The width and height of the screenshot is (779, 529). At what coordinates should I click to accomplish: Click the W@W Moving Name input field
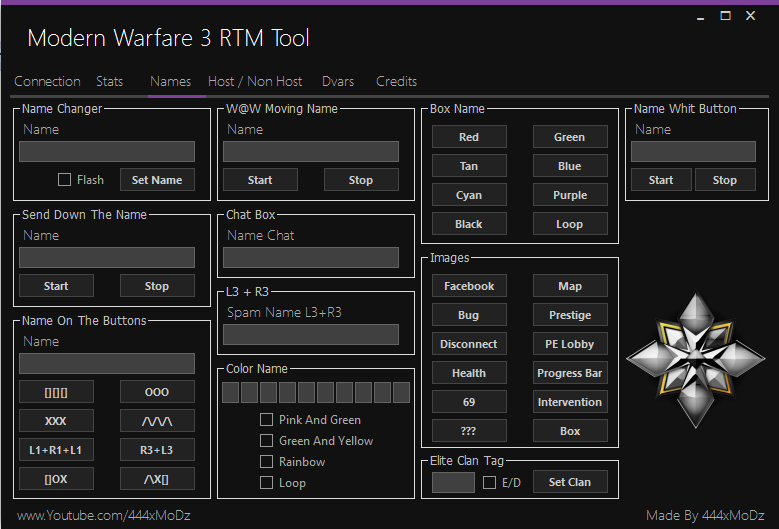[x=311, y=151]
